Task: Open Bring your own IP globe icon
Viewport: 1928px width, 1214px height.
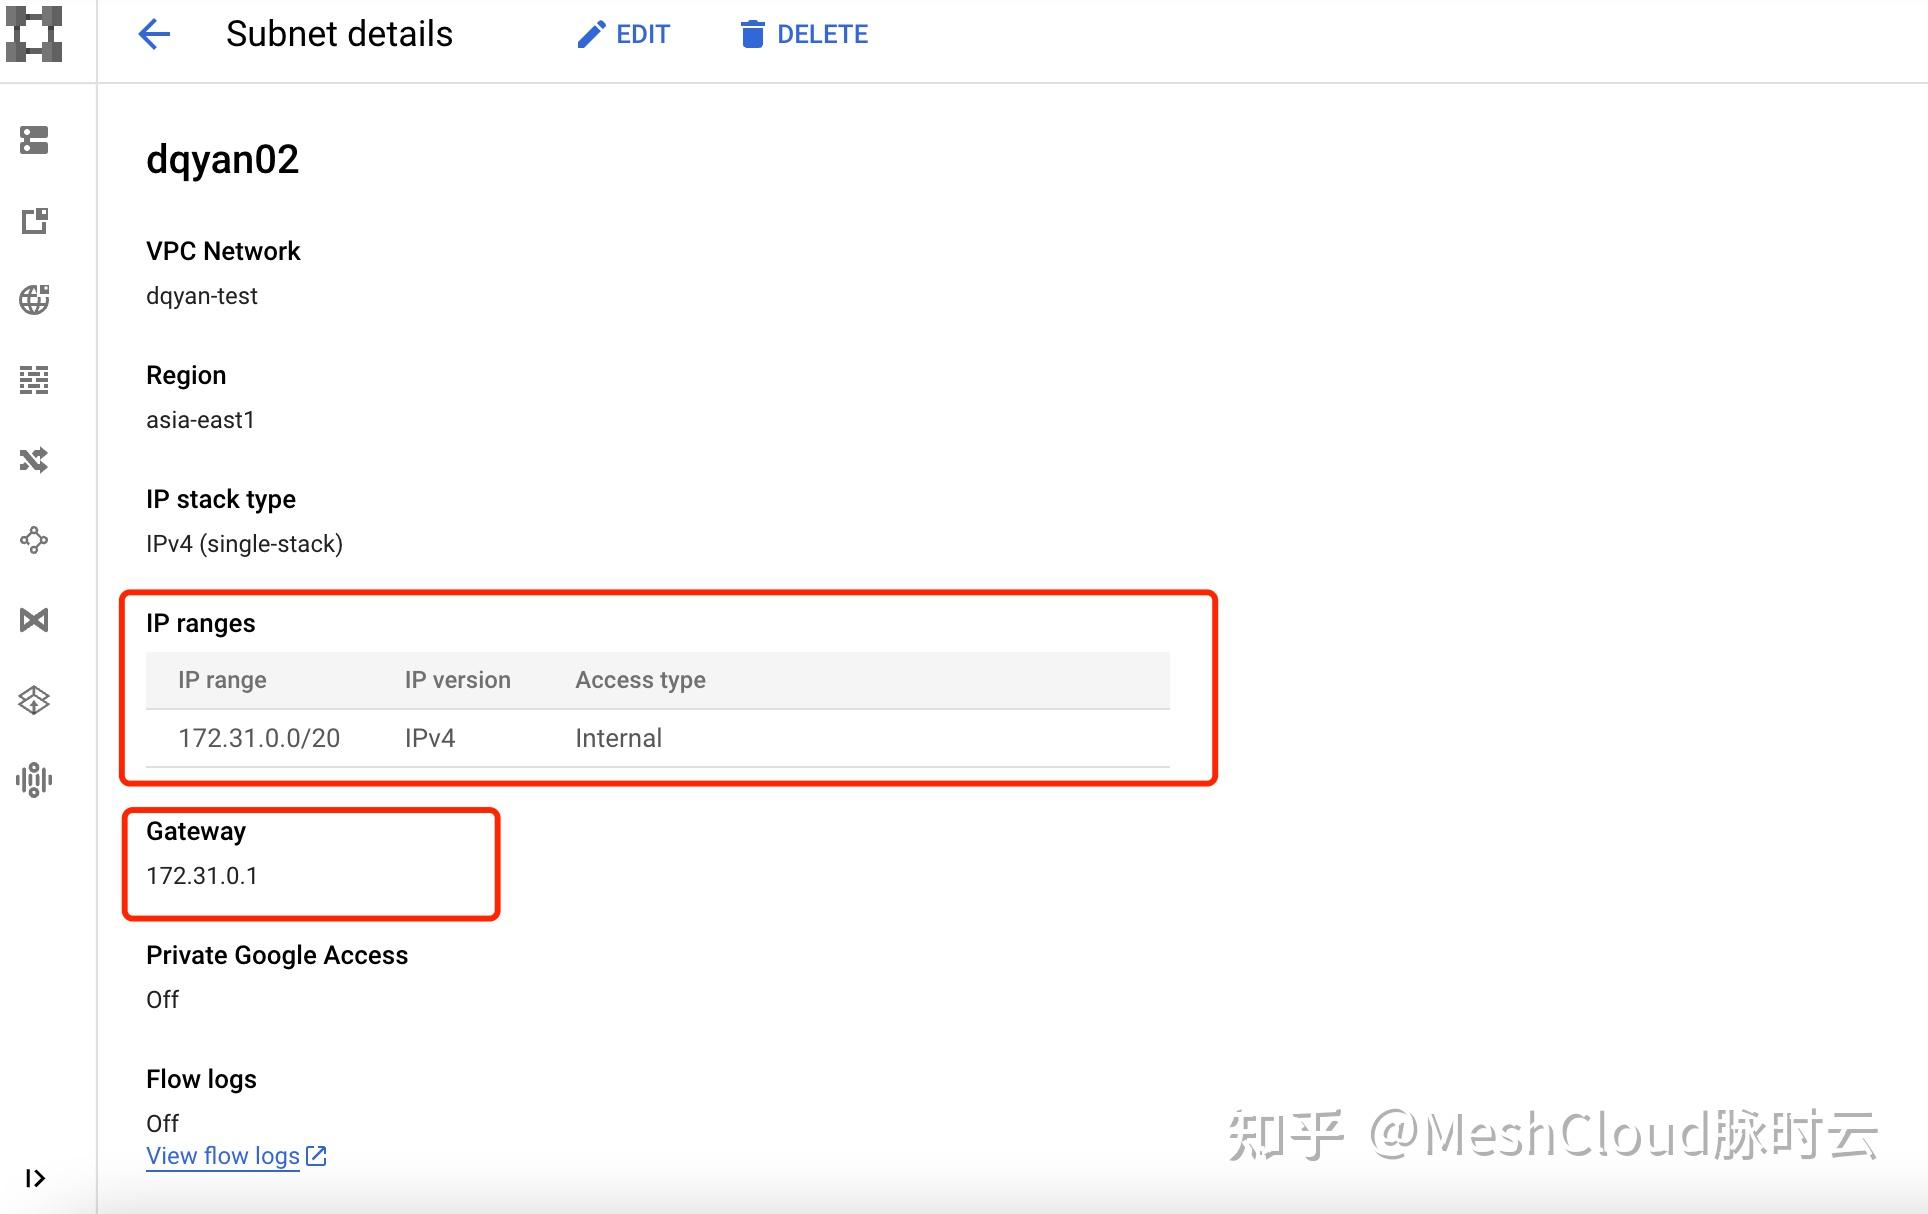Action: [x=34, y=300]
